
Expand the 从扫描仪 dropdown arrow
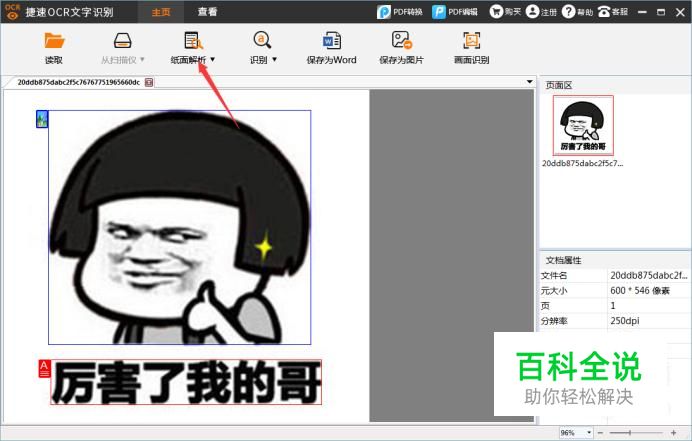(142, 60)
